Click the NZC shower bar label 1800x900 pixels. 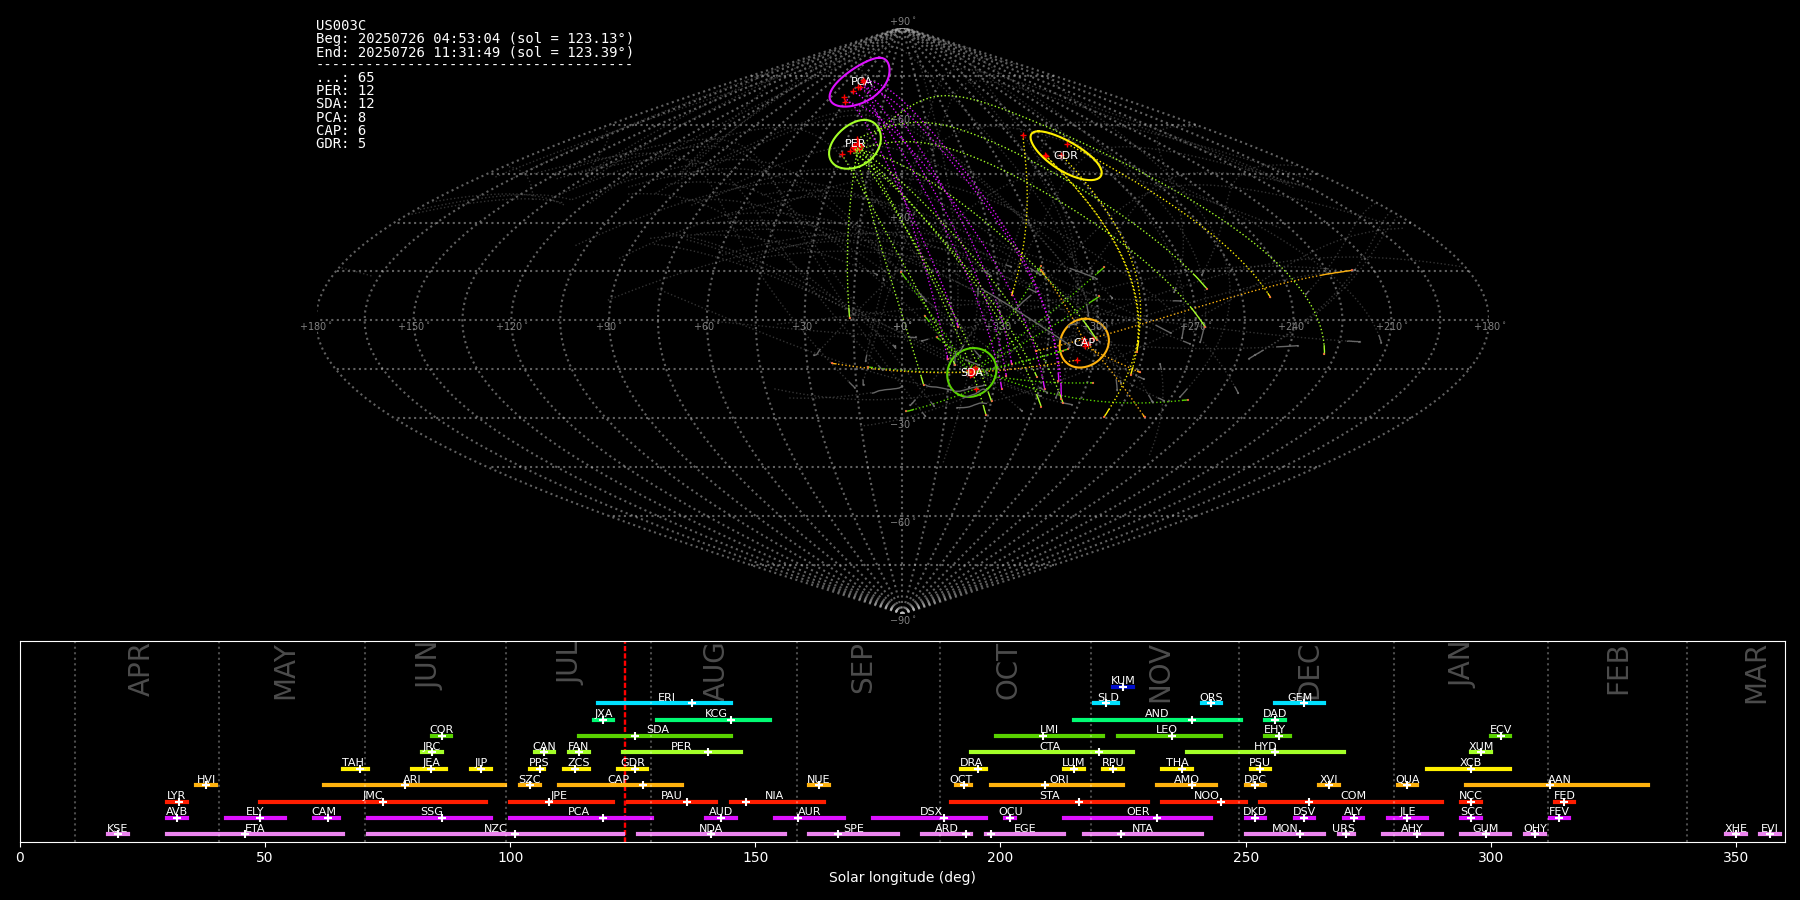pyautogui.click(x=496, y=829)
